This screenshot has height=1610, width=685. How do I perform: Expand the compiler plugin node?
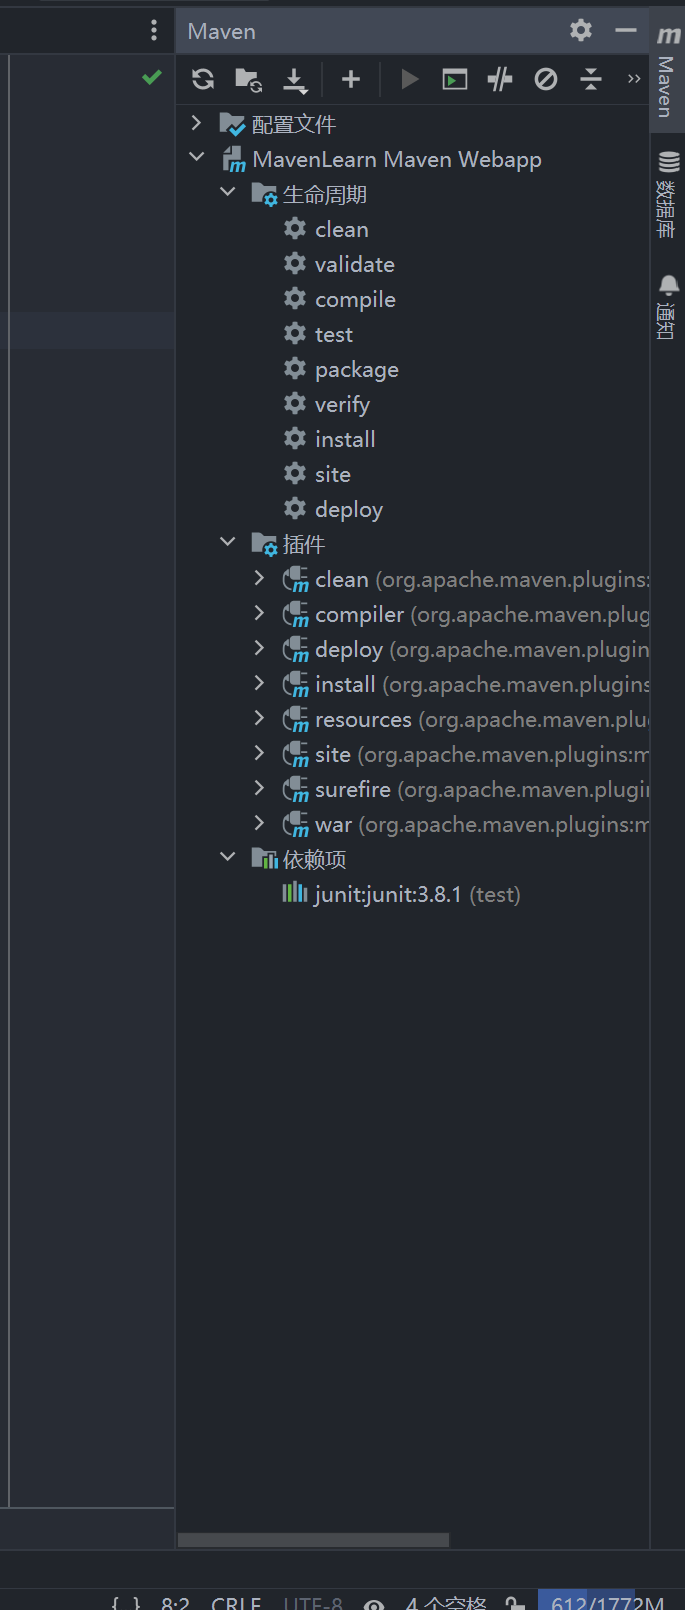pos(259,613)
